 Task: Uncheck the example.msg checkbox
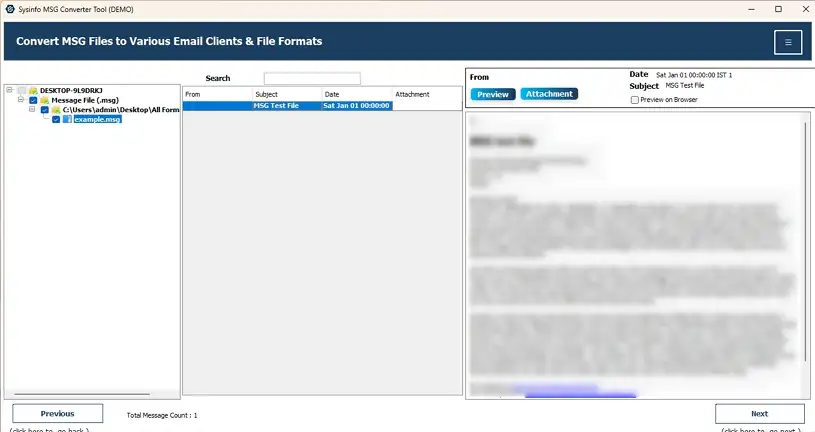point(56,119)
